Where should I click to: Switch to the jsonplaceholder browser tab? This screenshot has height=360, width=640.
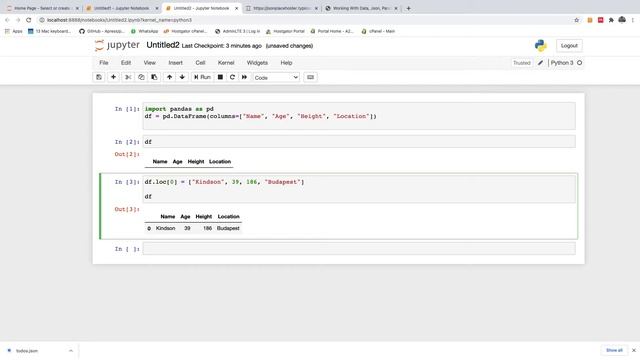coord(281,8)
